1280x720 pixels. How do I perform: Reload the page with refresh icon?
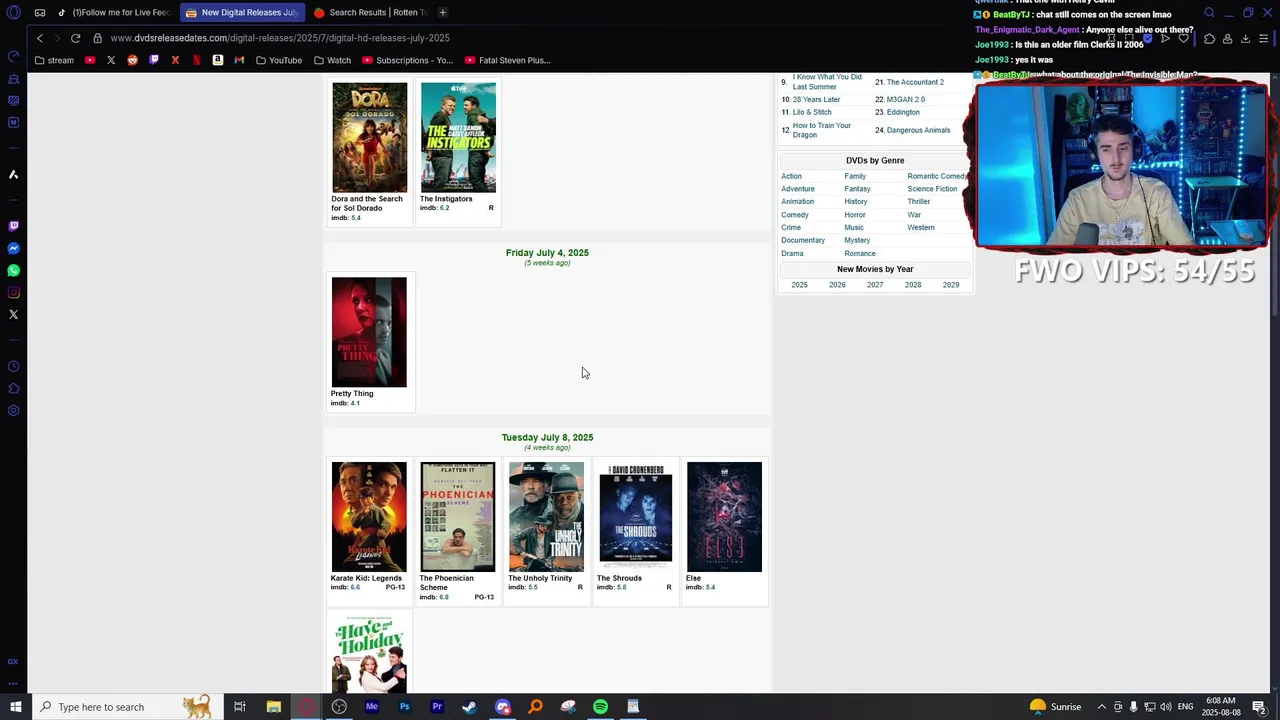tap(75, 38)
